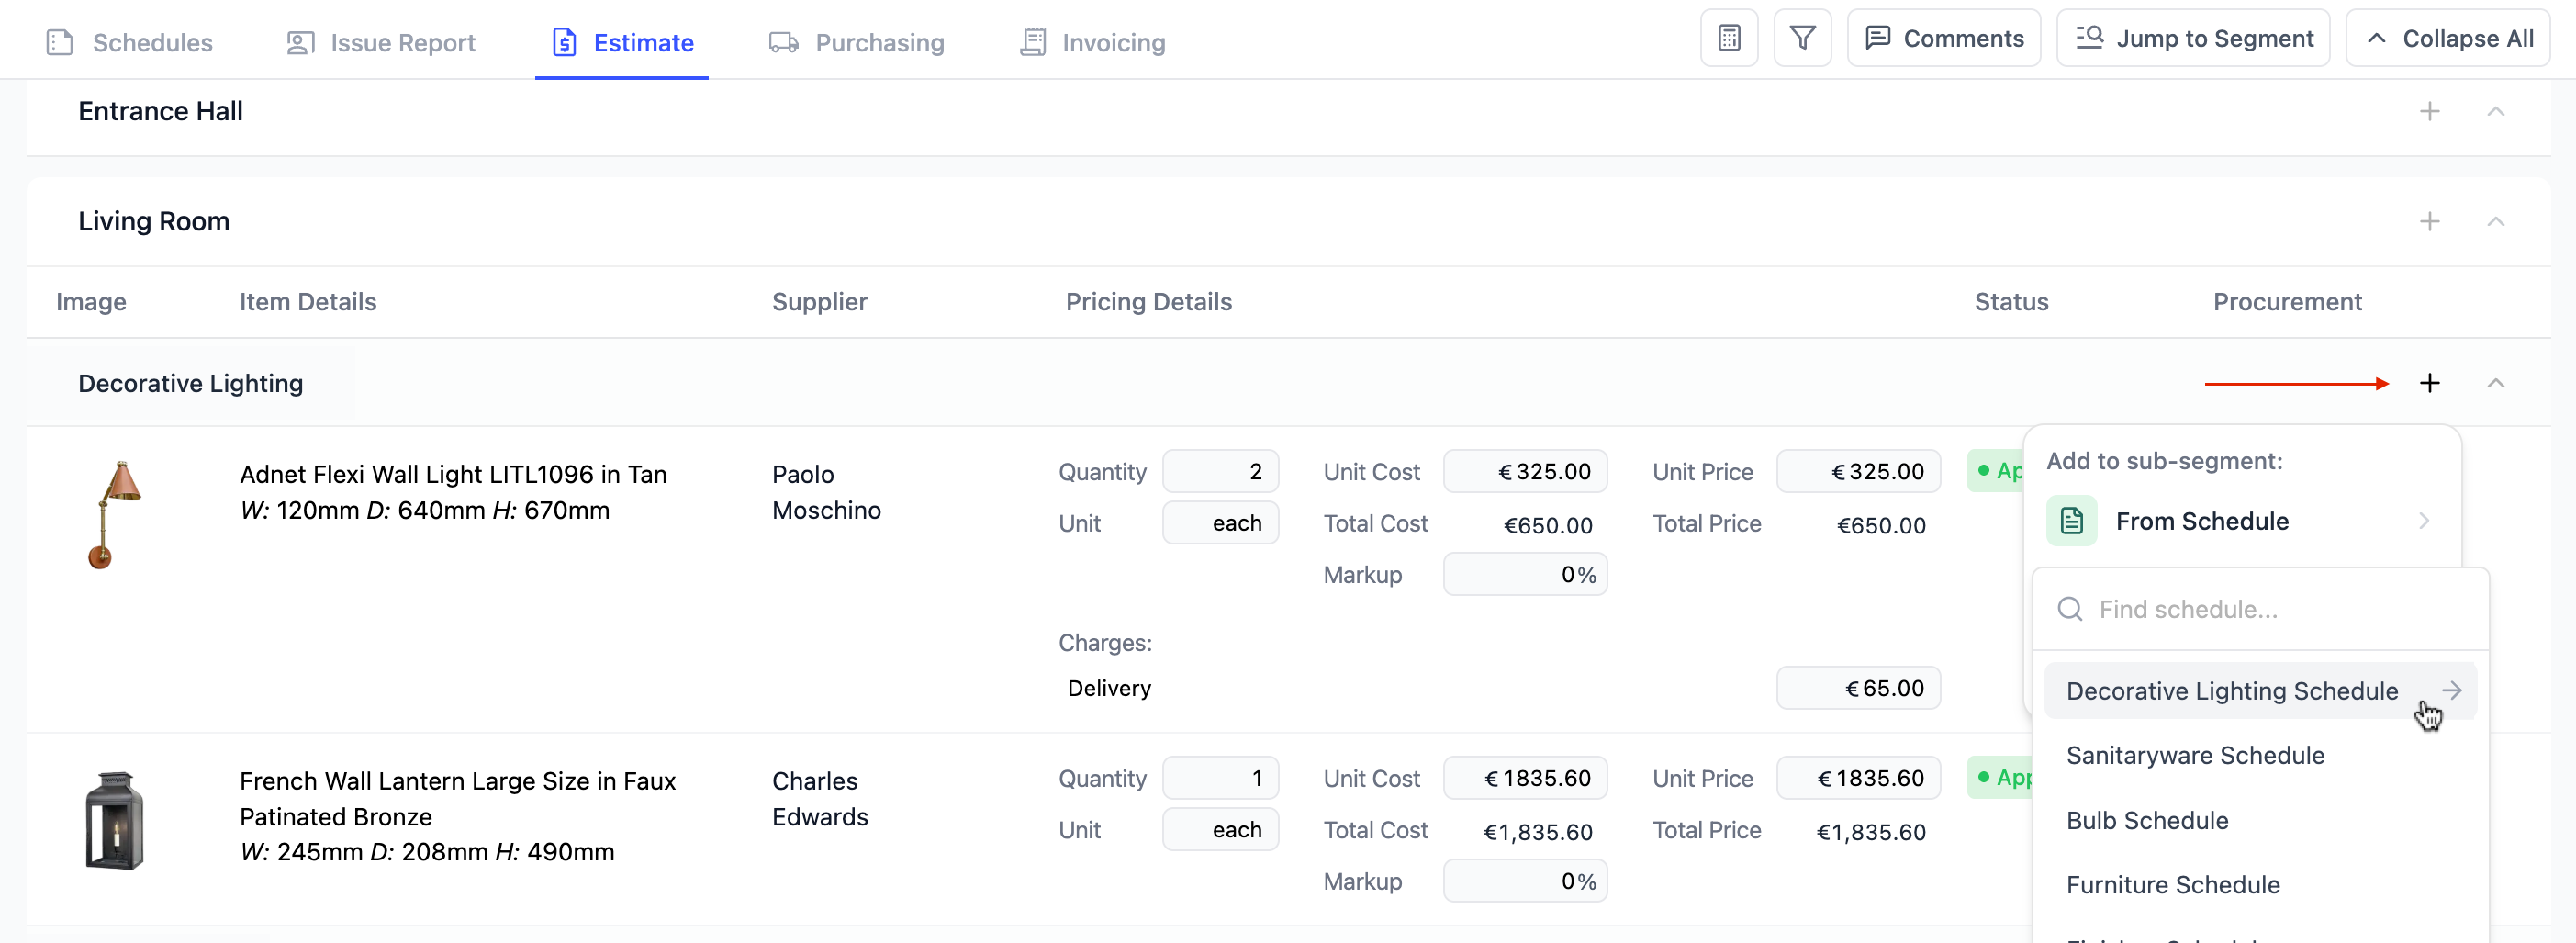The width and height of the screenshot is (2576, 943).
Task: Edit Unit Cost €325.00 field
Action: [x=1525, y=471]
